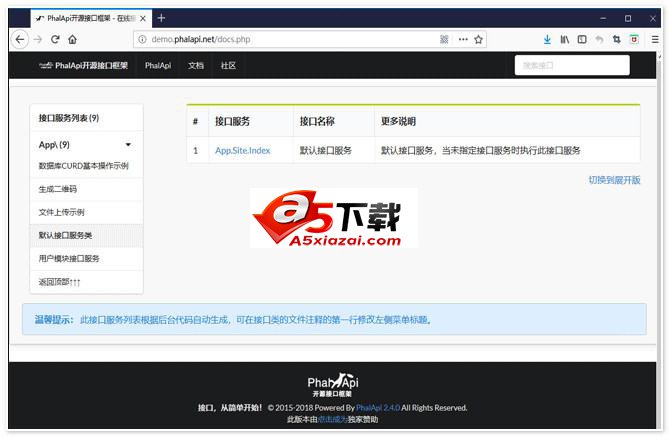Click the 温馨提示 notice text
Image resolution: width=669 pixels, height=437 pixels.
pos(233,320)
